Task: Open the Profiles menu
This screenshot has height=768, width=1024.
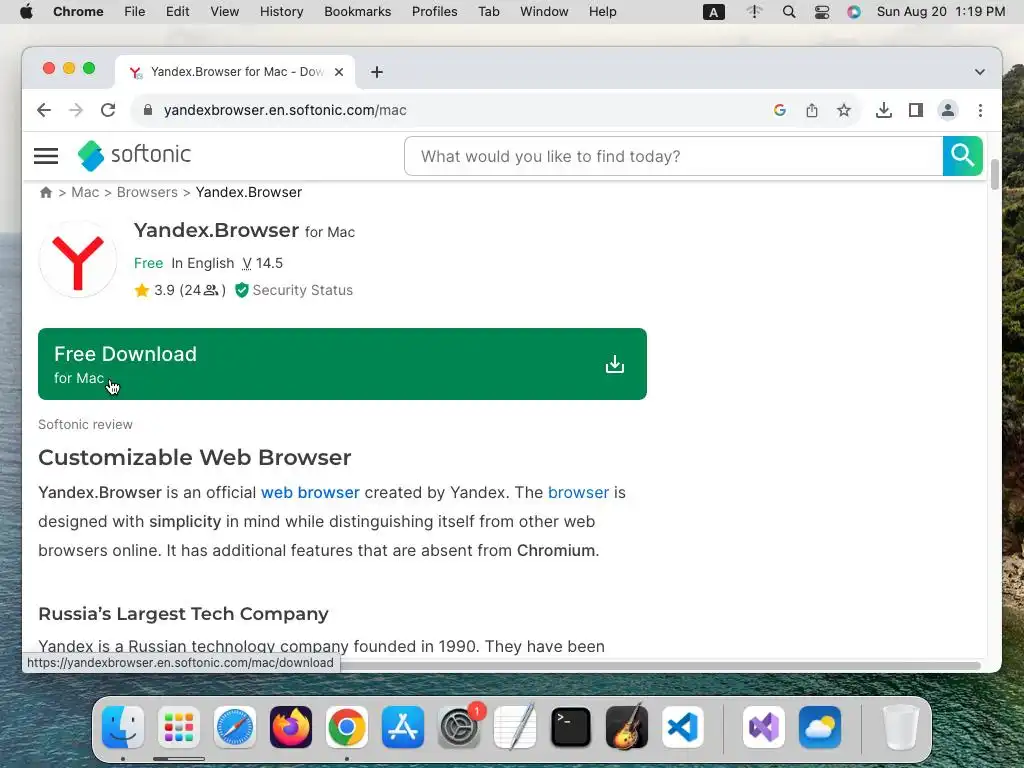Action: [434, 12]
